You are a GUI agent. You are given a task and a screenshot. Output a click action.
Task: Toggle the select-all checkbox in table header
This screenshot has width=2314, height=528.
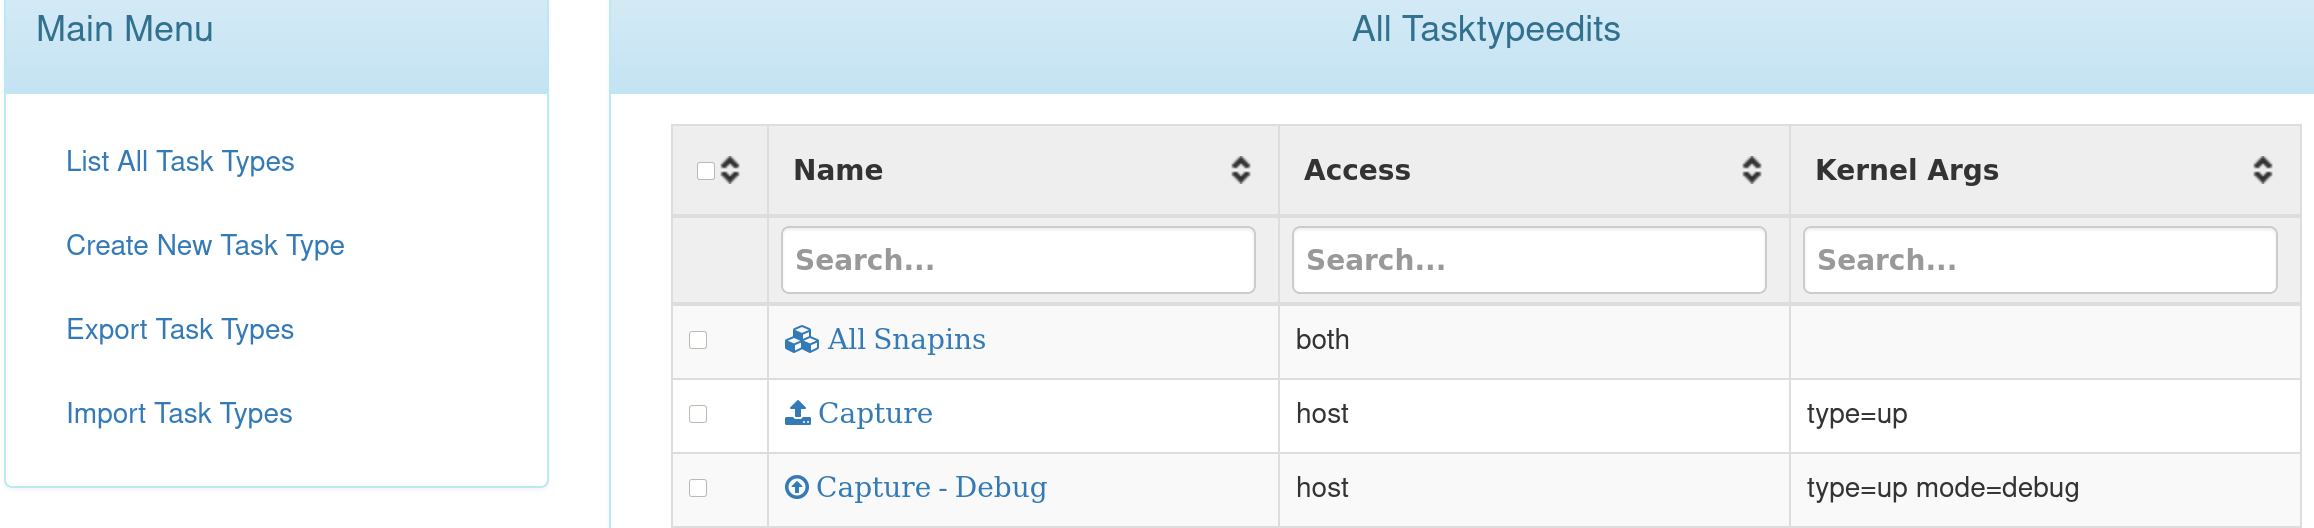[706, 171]
